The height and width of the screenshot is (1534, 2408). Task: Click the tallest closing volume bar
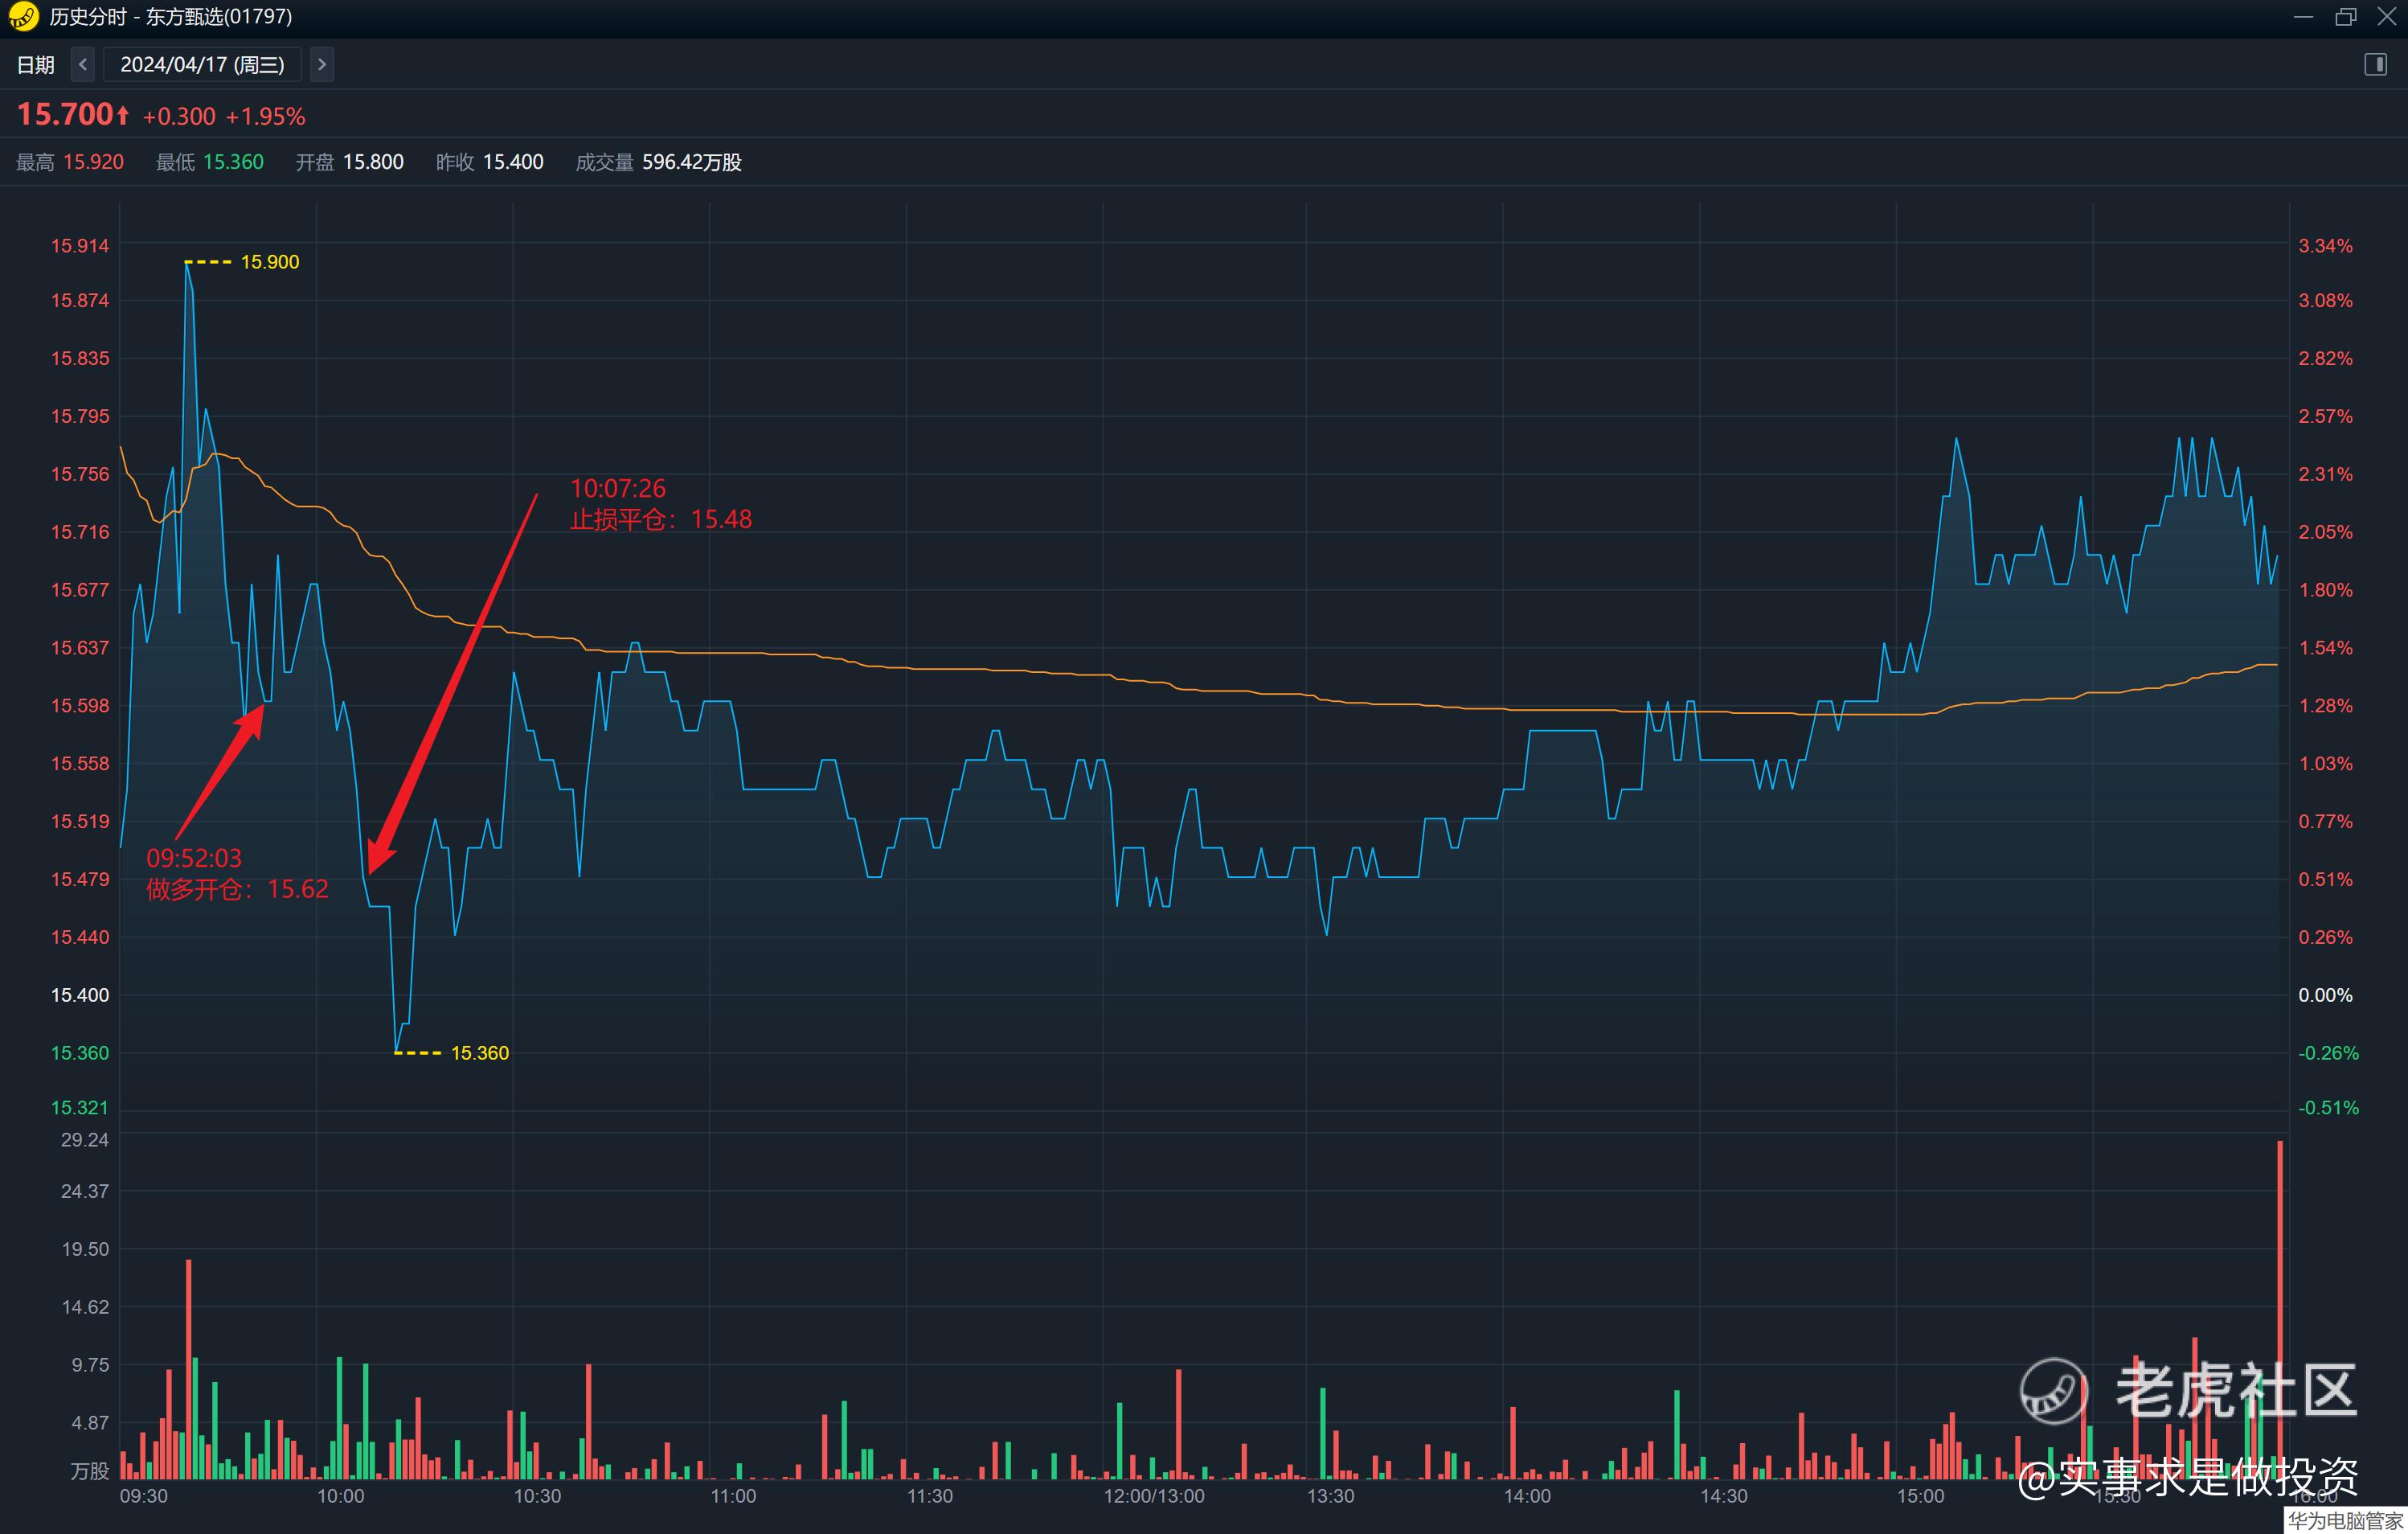click(2280, 1310)
